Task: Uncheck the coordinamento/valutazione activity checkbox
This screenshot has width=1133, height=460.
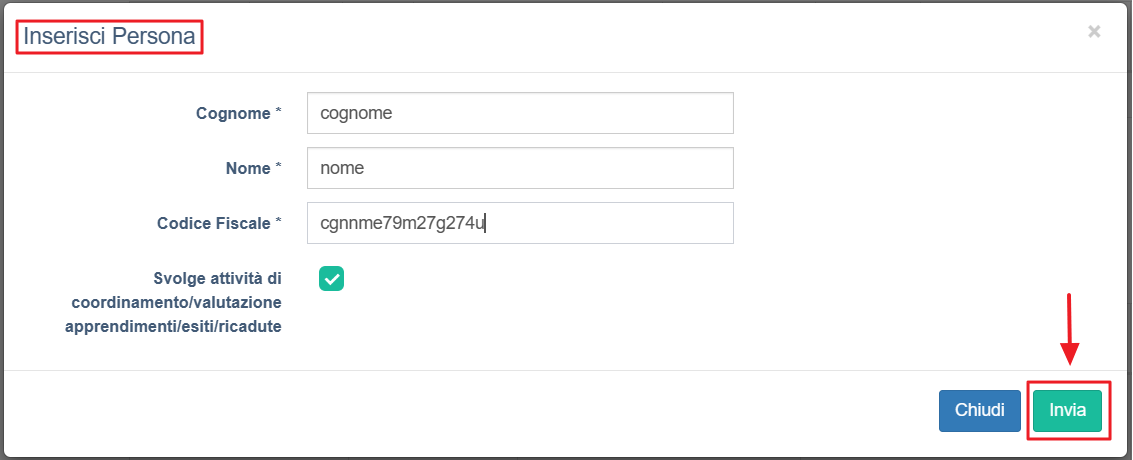Action: click(x=331, y=279)
